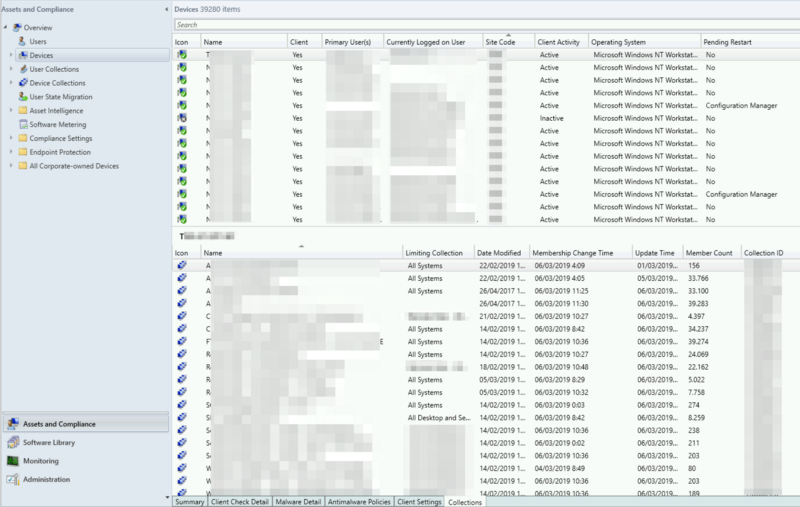
Task: Select device icon in Inactive row
Action: click(182, 118)
